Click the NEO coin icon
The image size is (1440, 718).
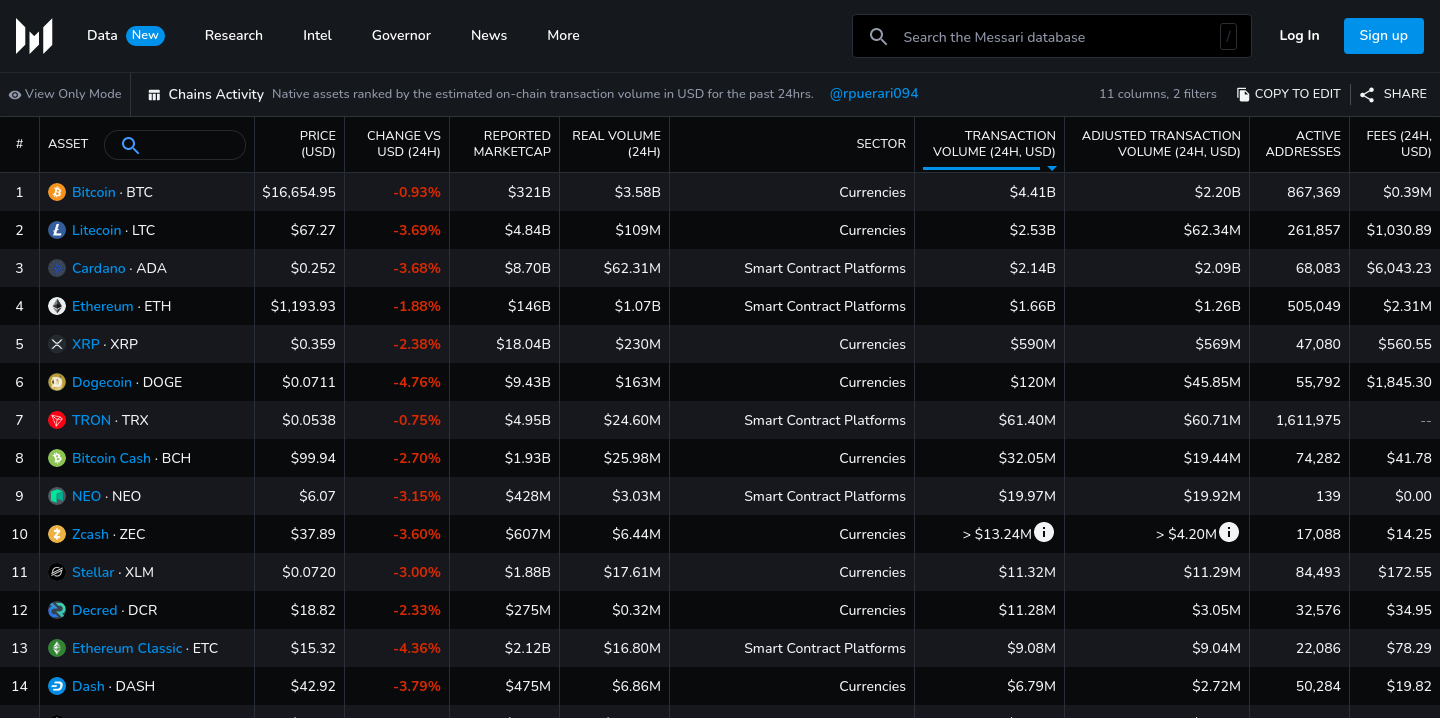coord(57,496)
